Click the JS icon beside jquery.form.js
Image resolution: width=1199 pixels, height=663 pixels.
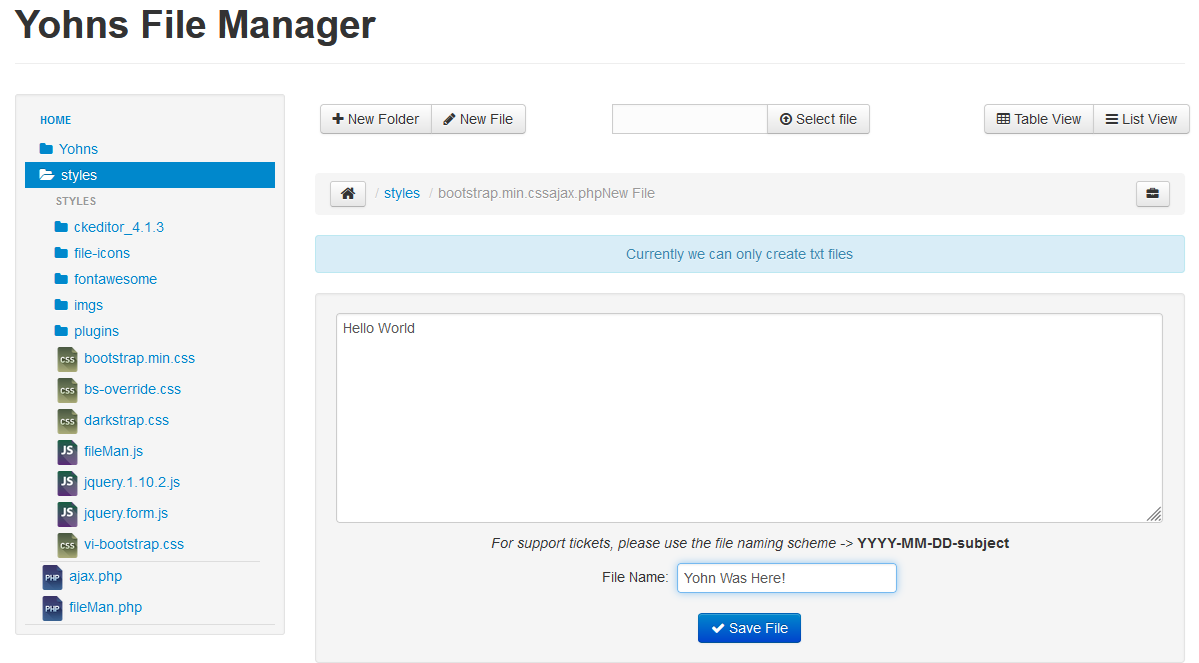[67, 514]
